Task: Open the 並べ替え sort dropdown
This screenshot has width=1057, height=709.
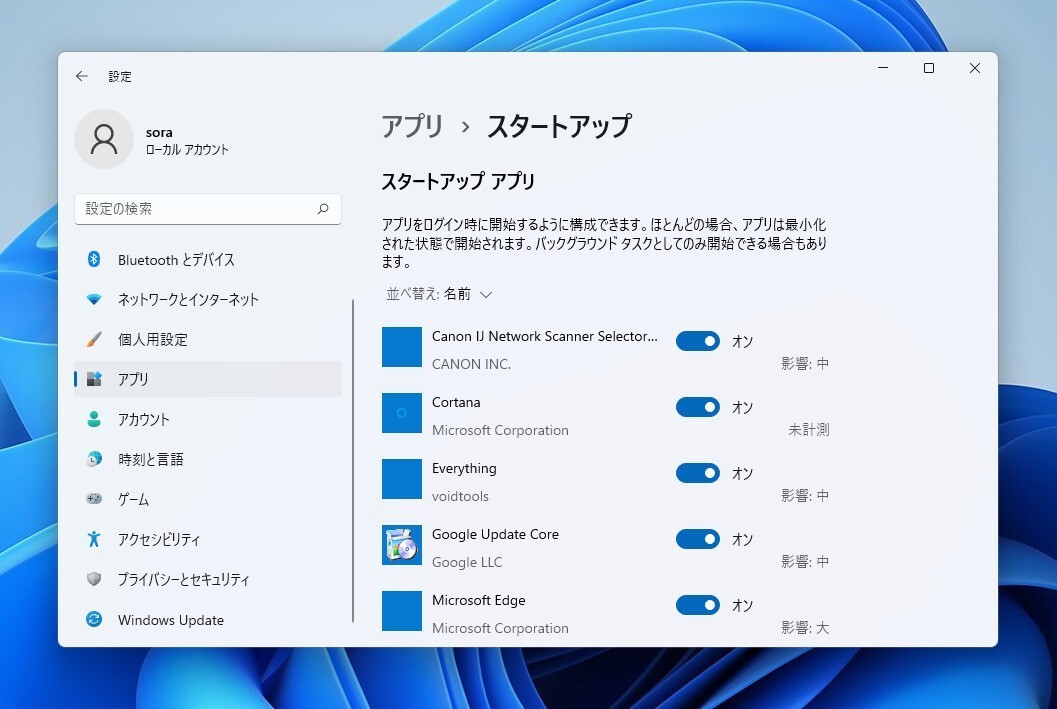Action: point(440,294)
